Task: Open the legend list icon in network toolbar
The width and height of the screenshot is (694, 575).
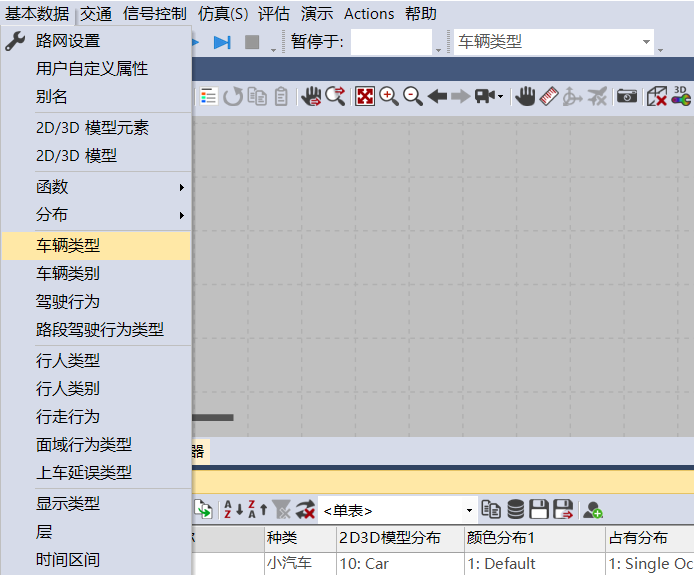Action: tap(208, 96)
